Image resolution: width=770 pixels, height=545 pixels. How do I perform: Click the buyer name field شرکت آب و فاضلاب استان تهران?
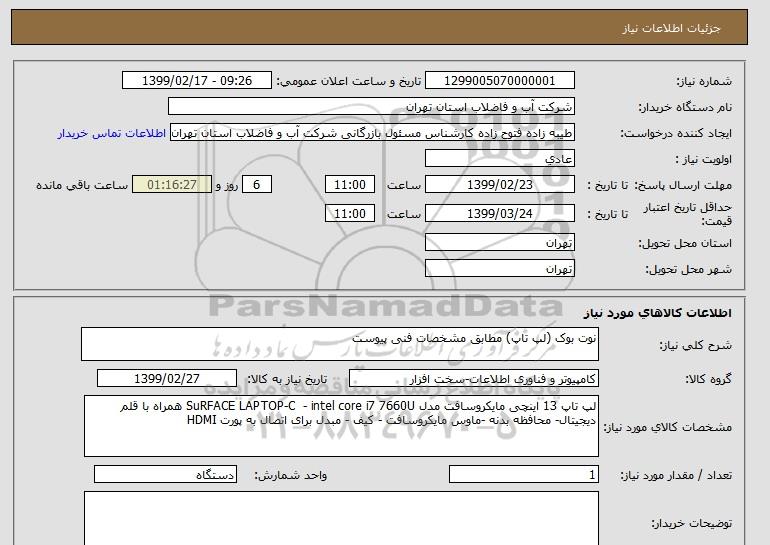(x=371, y=107)
